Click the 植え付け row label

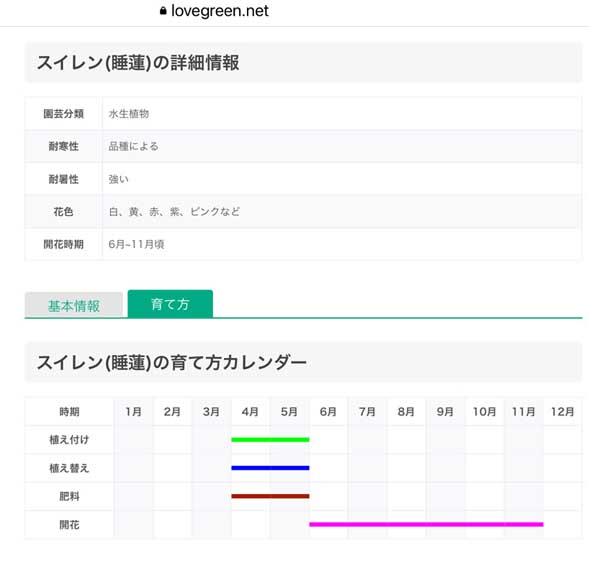pyautogui.click(x=69, y=440)
